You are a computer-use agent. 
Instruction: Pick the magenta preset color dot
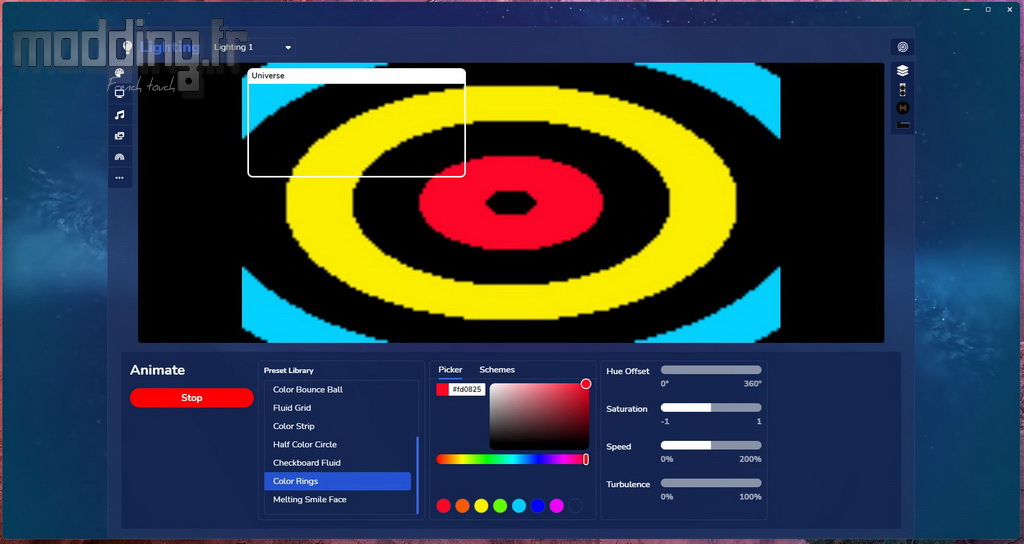[556, 505]
